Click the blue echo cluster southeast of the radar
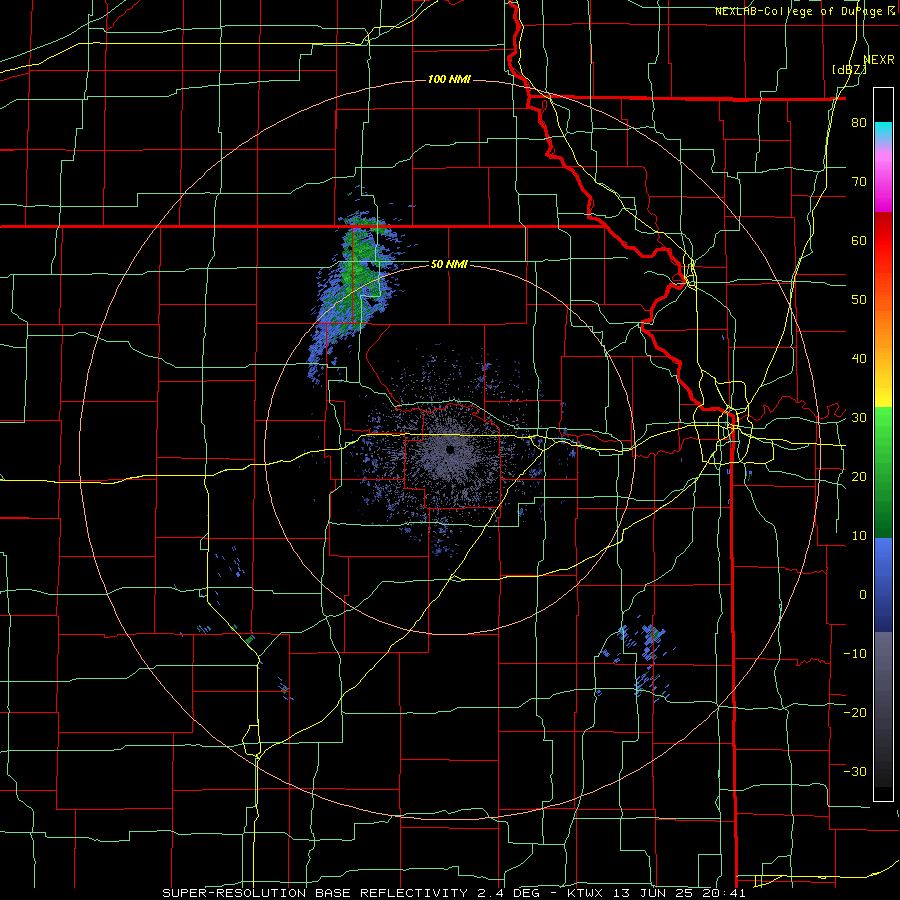Image resolution: width=900 pixels, height=900 pixels. coord(640,660)
